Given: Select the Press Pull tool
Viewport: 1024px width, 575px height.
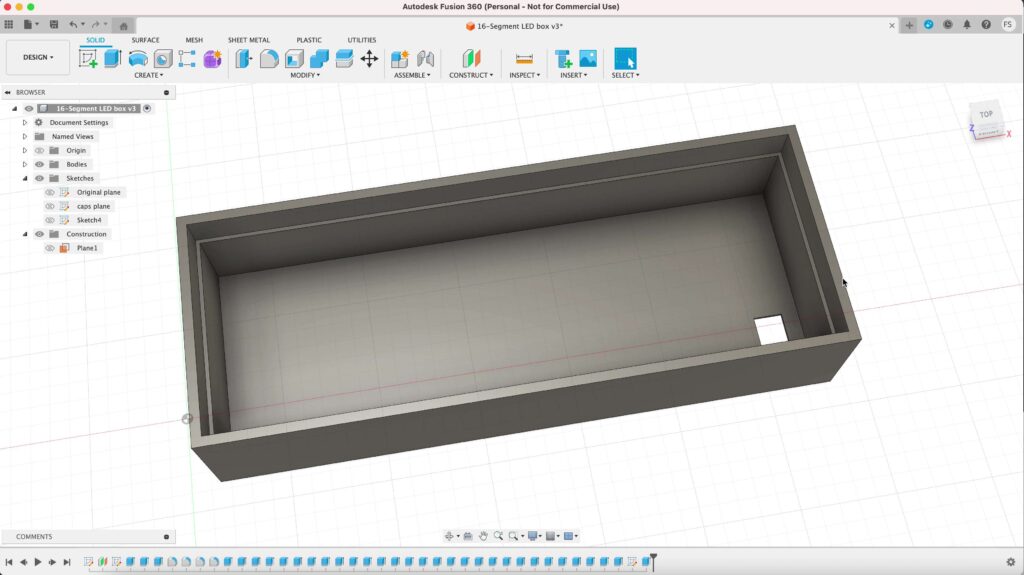Looking at the screenshot, I should [244, 59].
